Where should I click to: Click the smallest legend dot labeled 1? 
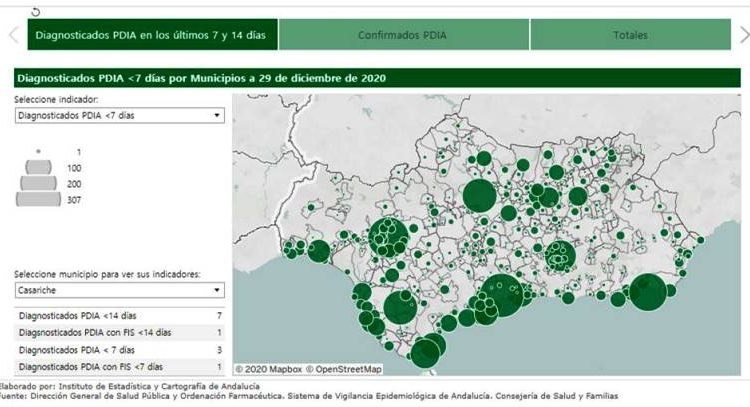tap(38, 151)
